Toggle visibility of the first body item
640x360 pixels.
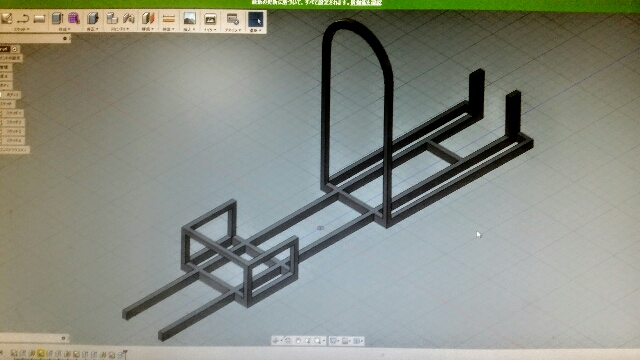point(2,95)
